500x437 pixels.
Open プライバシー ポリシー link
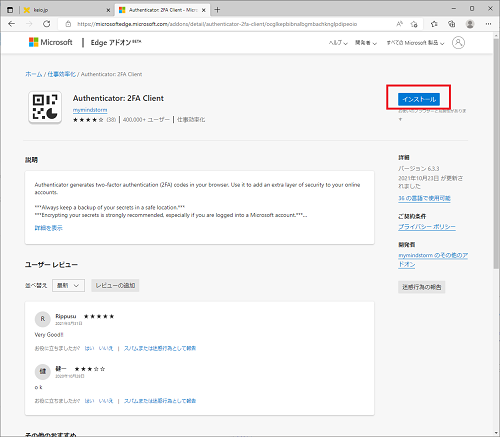pos(427,227)
